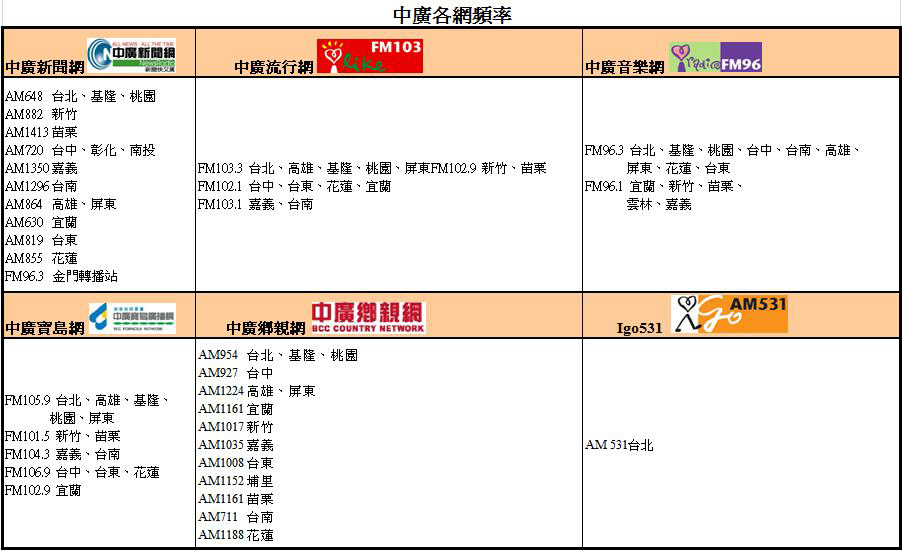Select the 中廣音樂網 header text
The image size is (902, 551).
pyautogui.click(x=625, y=67)
